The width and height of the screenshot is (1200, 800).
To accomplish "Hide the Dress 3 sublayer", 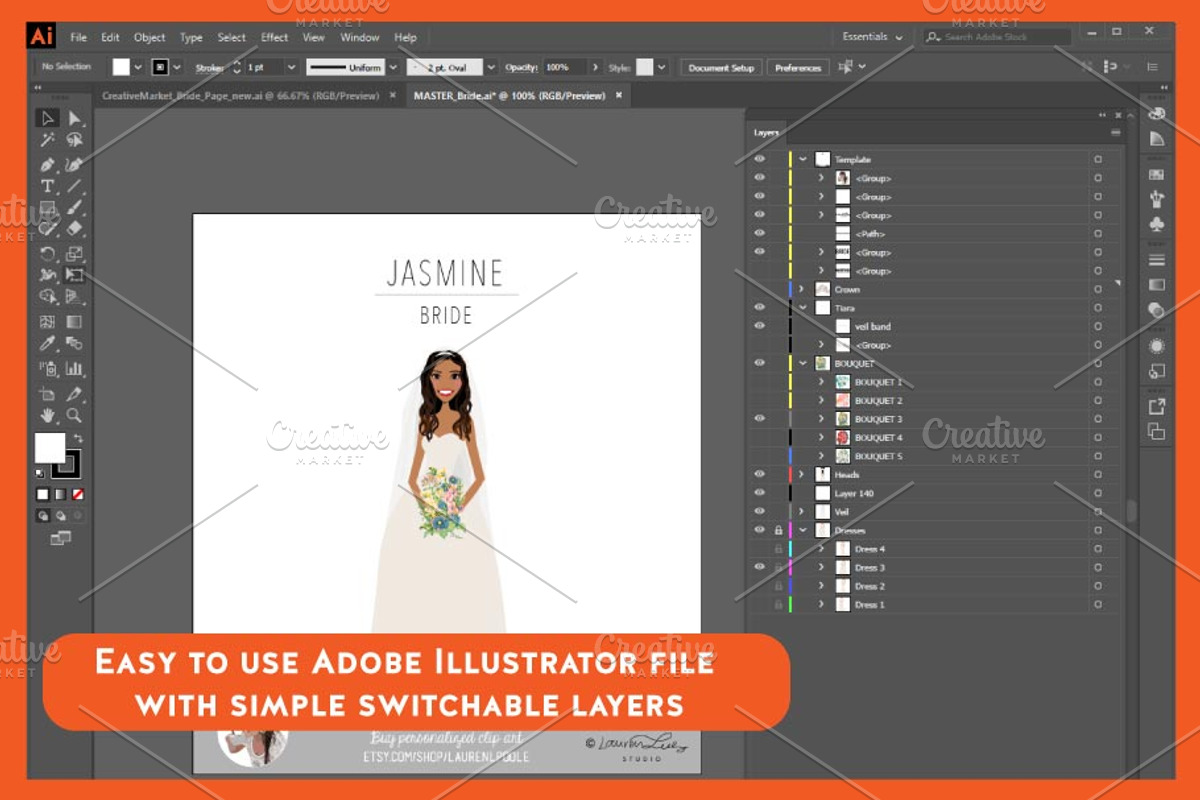I will click(760, 567).
